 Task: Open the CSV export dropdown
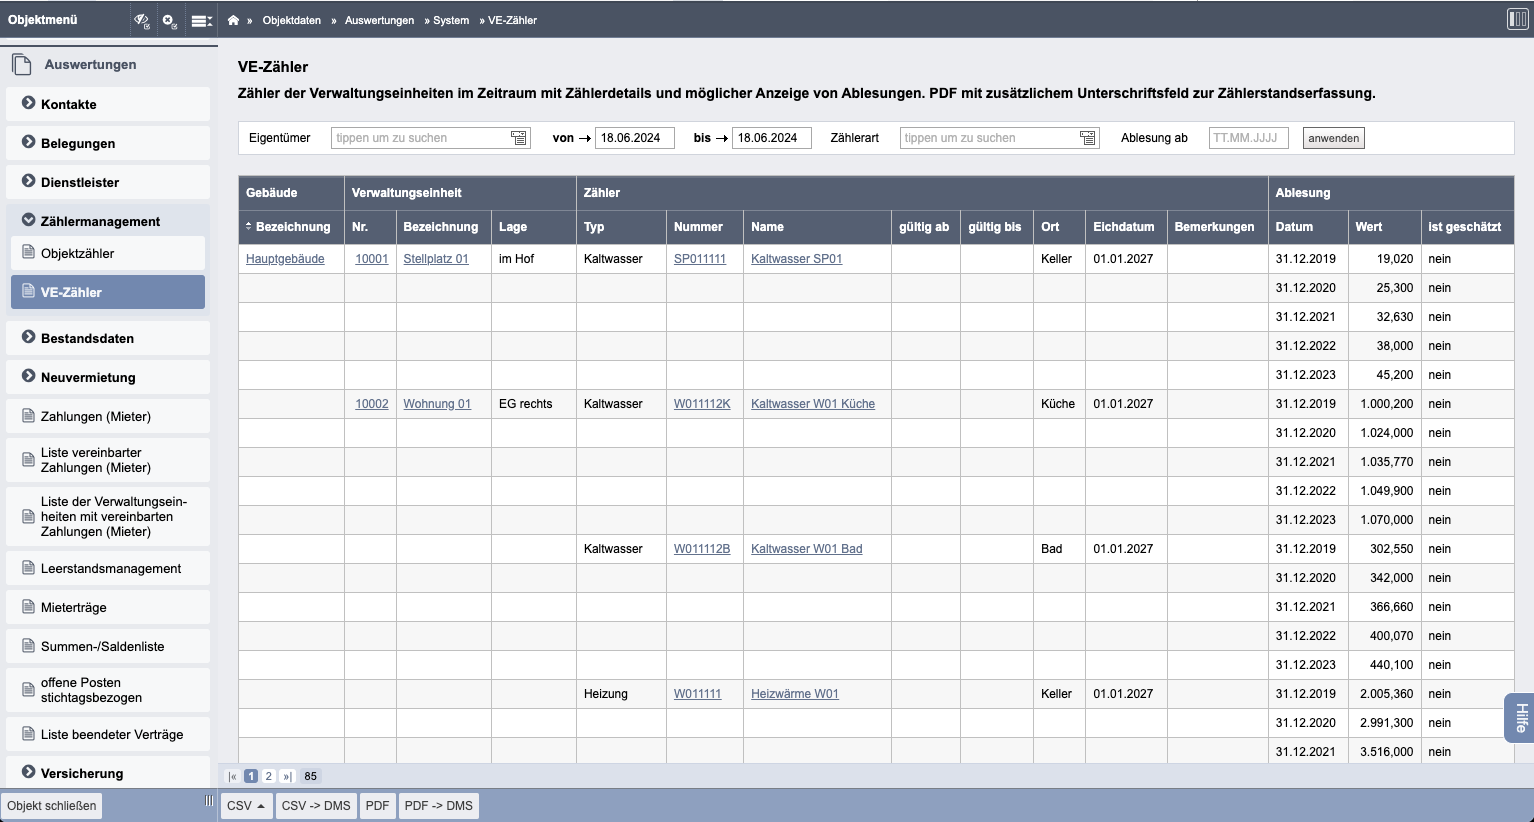click(x=246, y=806)
